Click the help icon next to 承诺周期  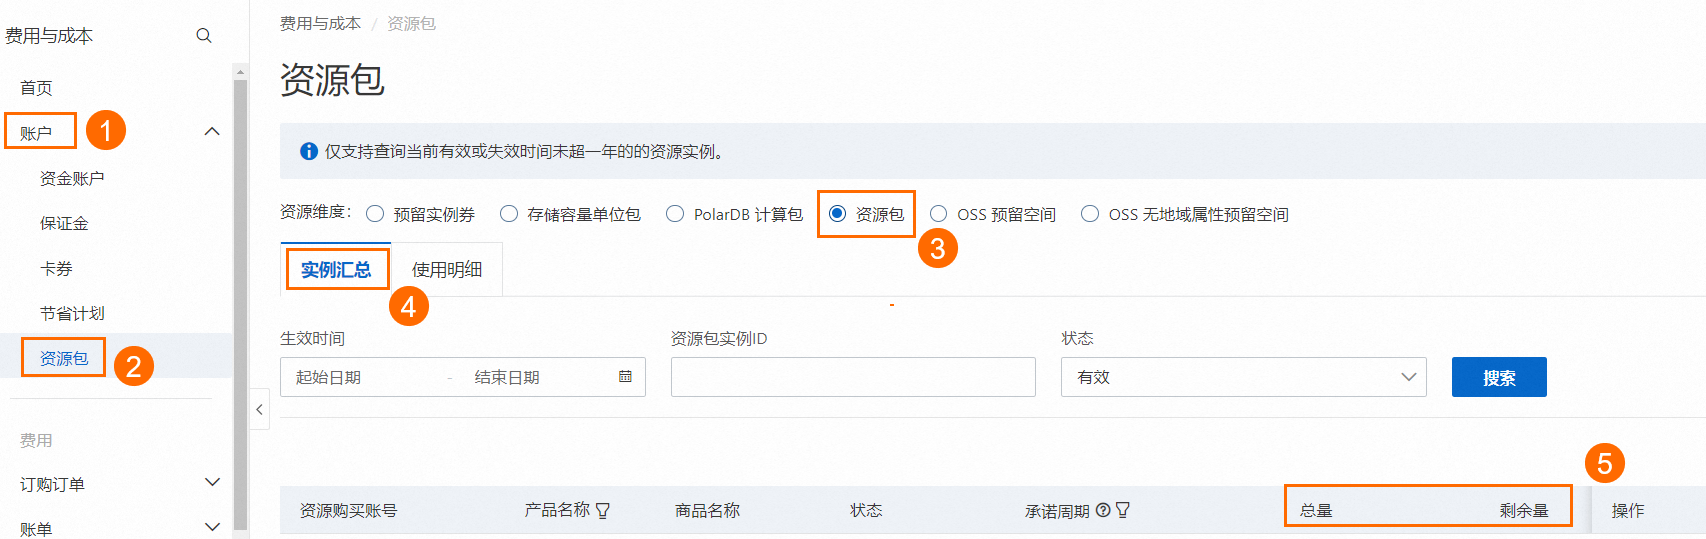tap(1103, 510)
